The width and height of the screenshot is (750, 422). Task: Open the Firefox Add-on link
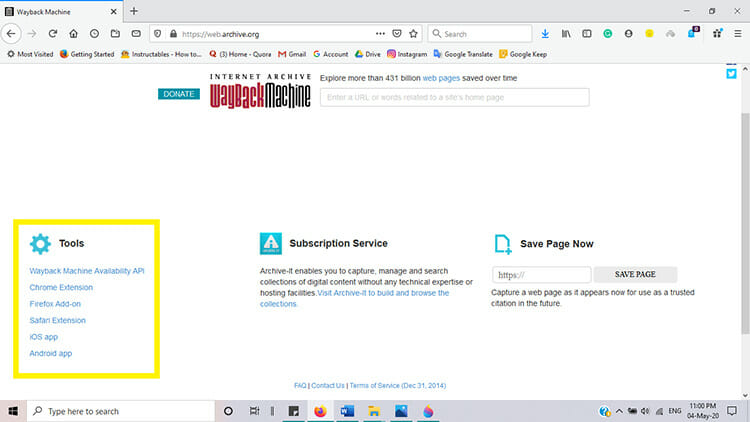55,304
